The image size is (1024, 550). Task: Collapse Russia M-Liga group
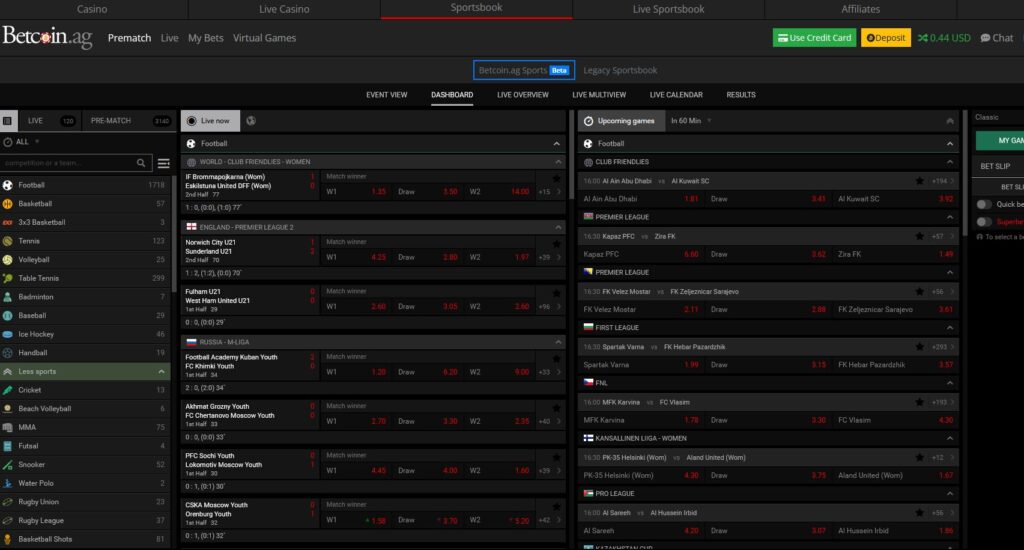(x=558, y=342)
